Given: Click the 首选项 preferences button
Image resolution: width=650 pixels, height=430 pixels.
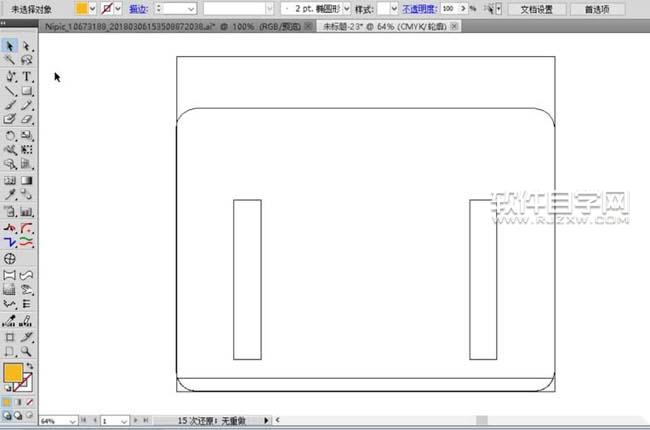Looking at the screenshot, I should (x=597, y=9).
